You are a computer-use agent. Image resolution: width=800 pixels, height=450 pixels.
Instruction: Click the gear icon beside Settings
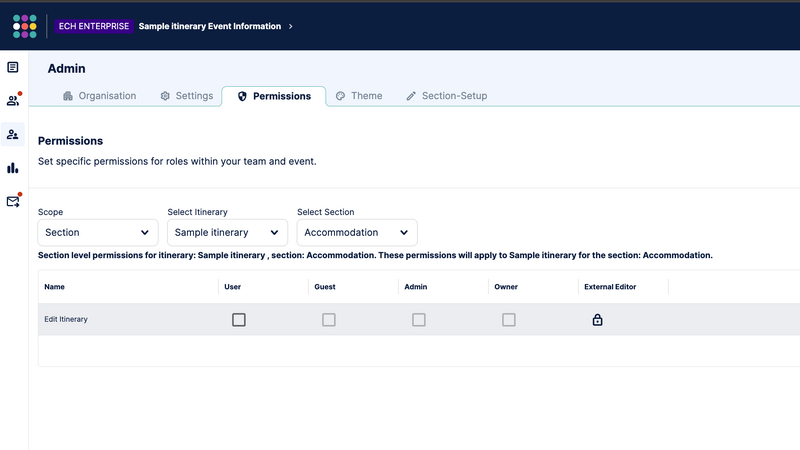(165, 96)
